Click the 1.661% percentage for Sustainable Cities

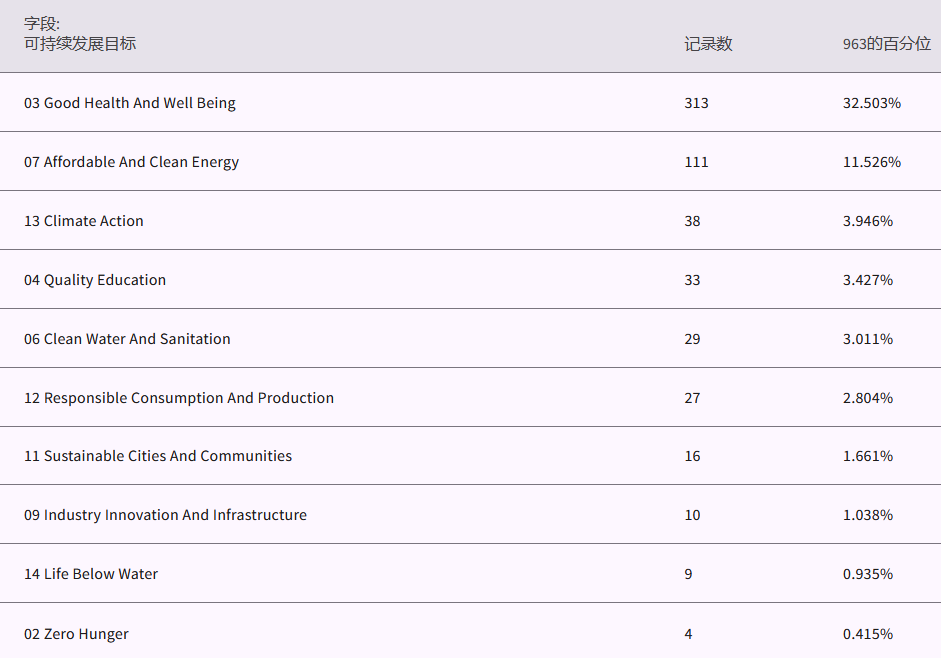click(867, 456)
